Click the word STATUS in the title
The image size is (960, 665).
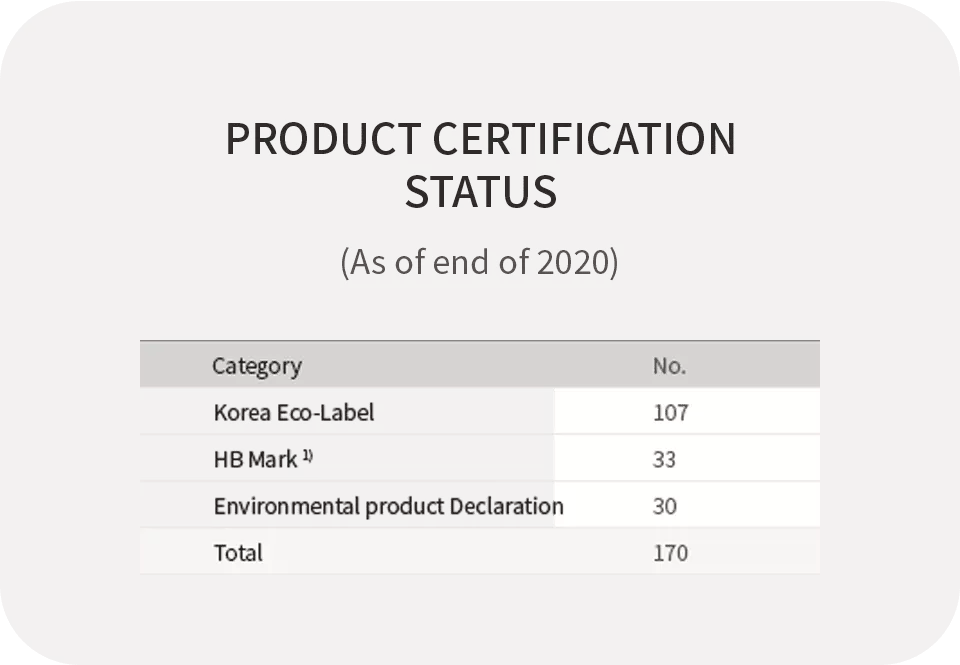tap(481, 192)
